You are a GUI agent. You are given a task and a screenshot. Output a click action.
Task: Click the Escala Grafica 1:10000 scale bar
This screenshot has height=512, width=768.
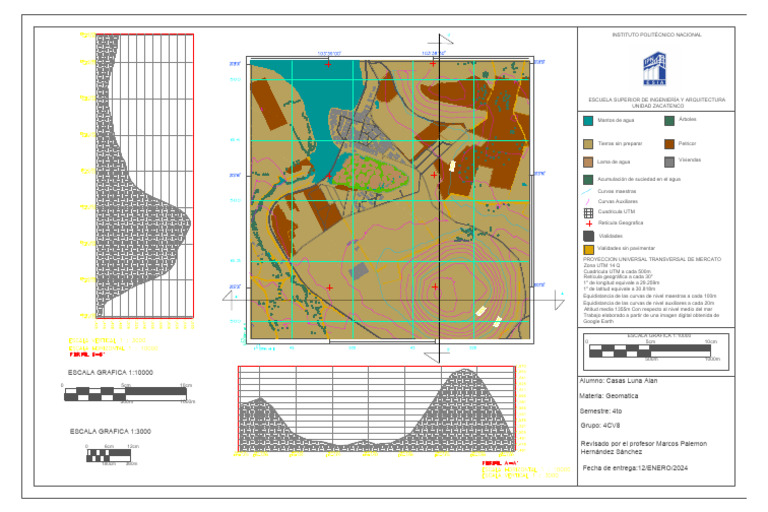pyautogui.click(x=125, y=394)
